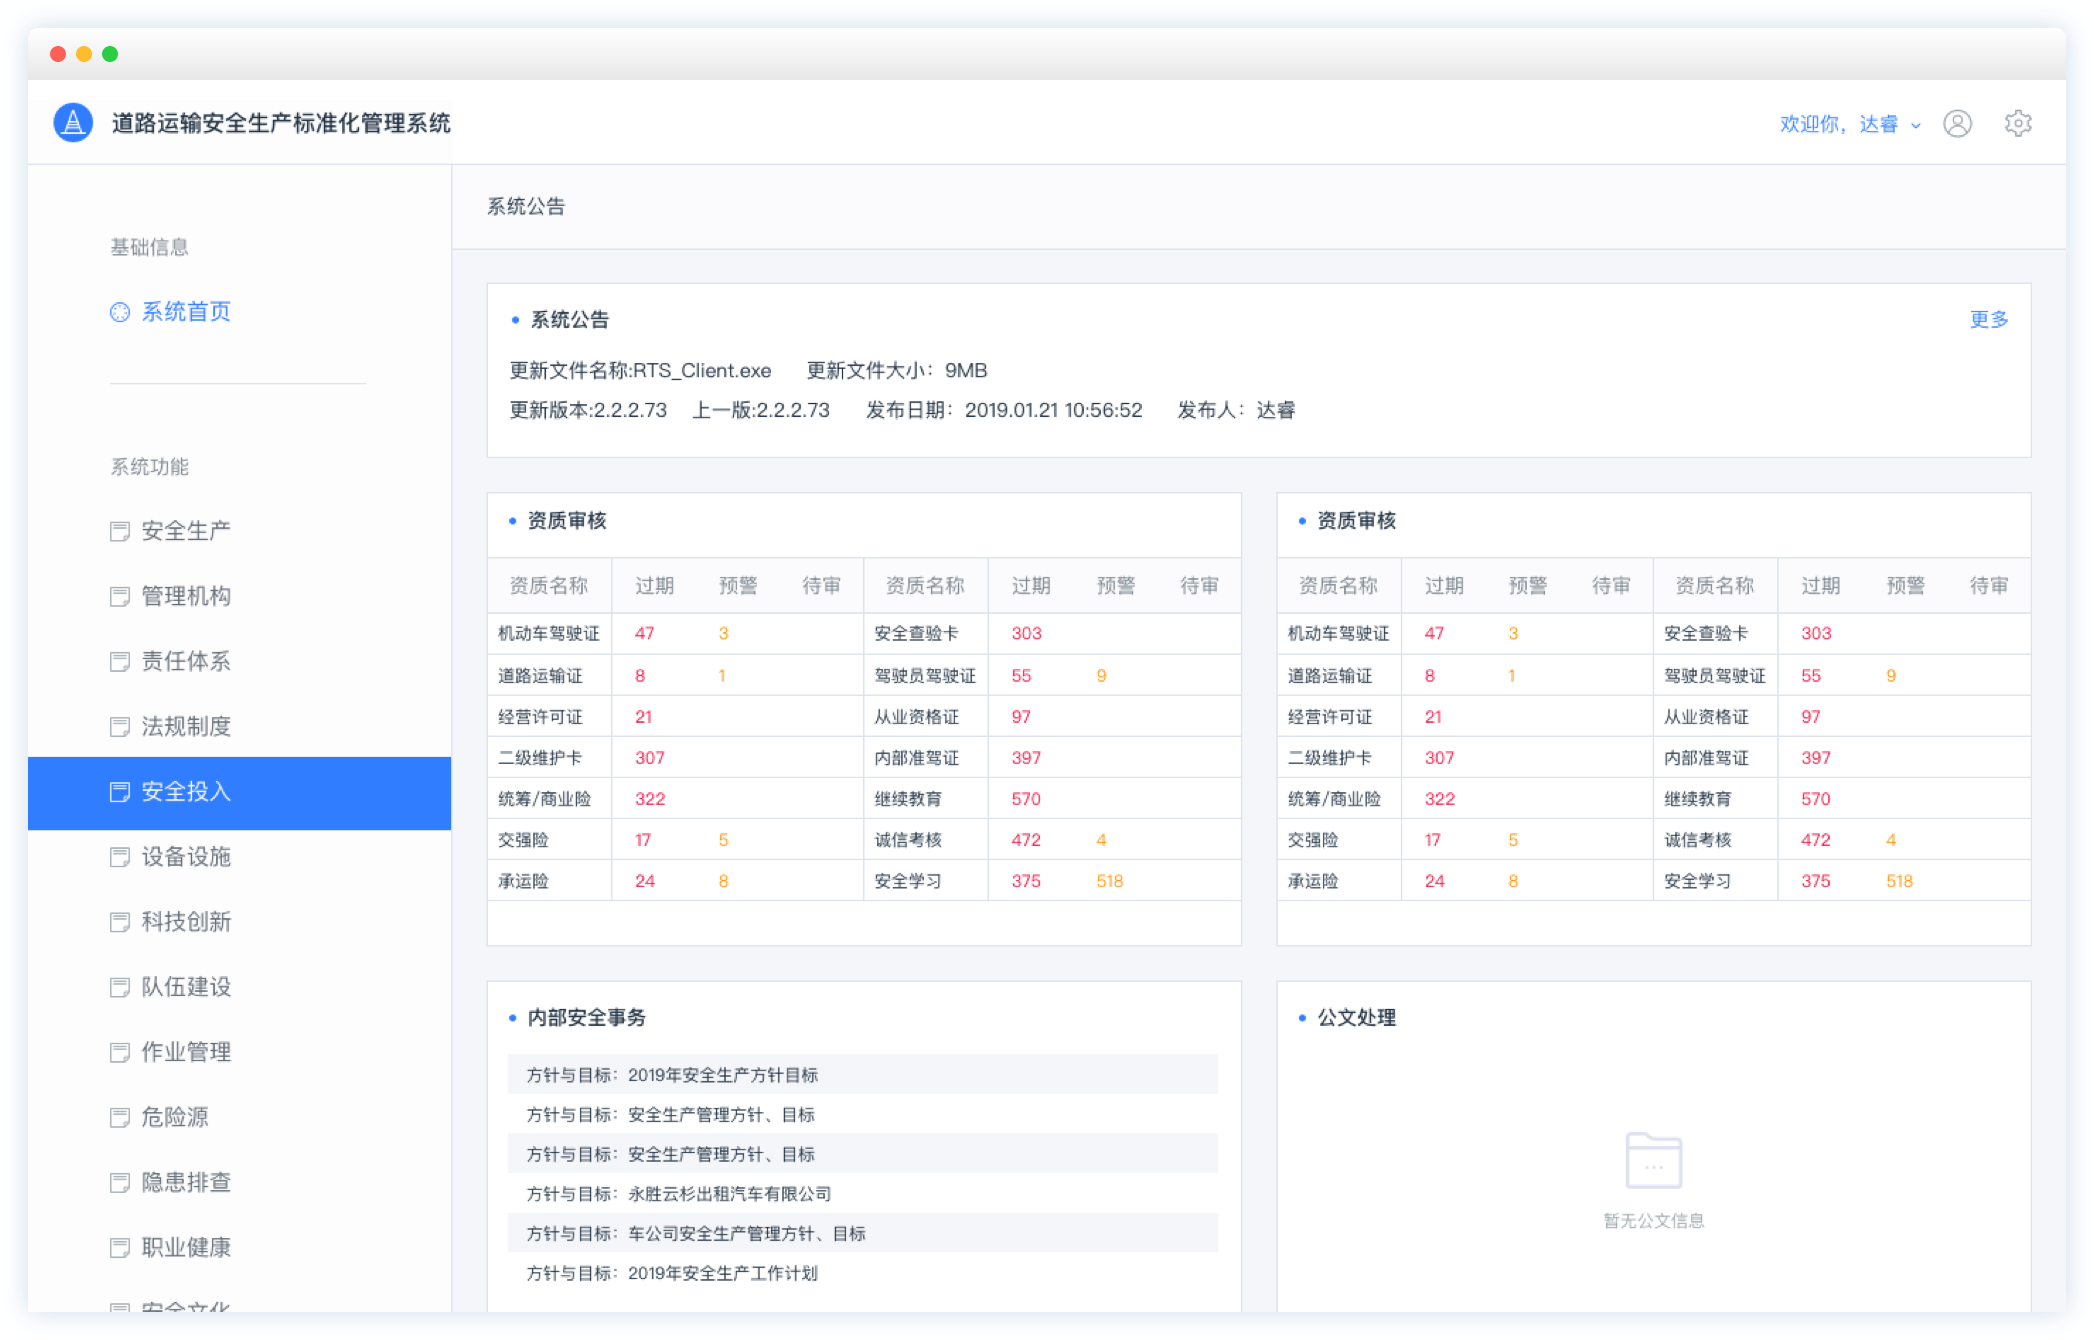Click the icon next to 设备设施
Viewport: 2094px width, 1340px height.
(x=120, y=857)
